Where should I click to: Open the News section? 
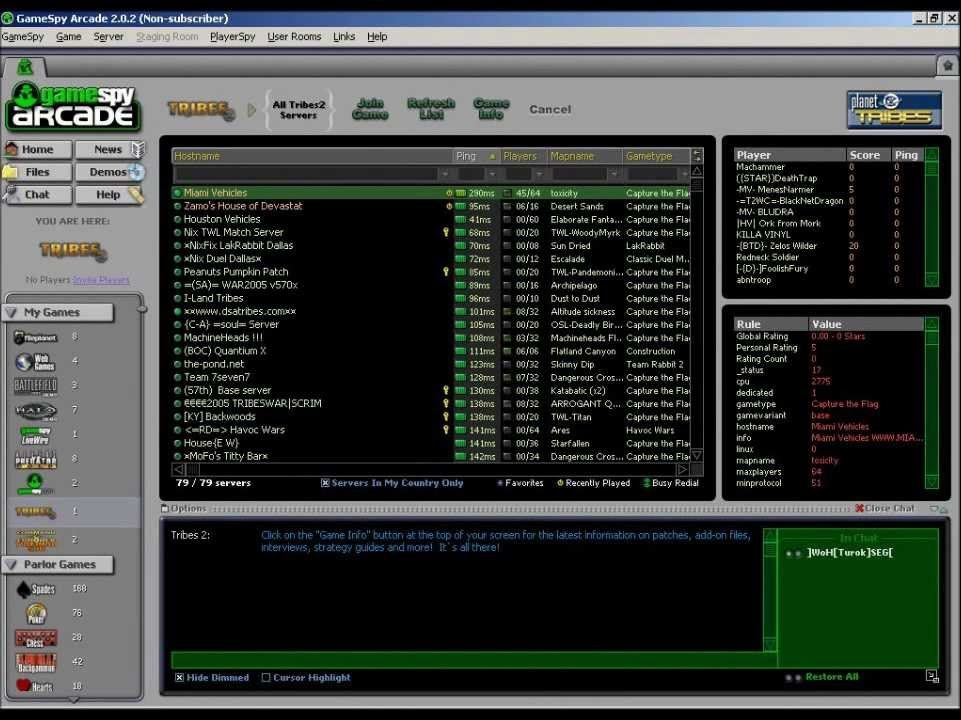(x=110, y=150)
